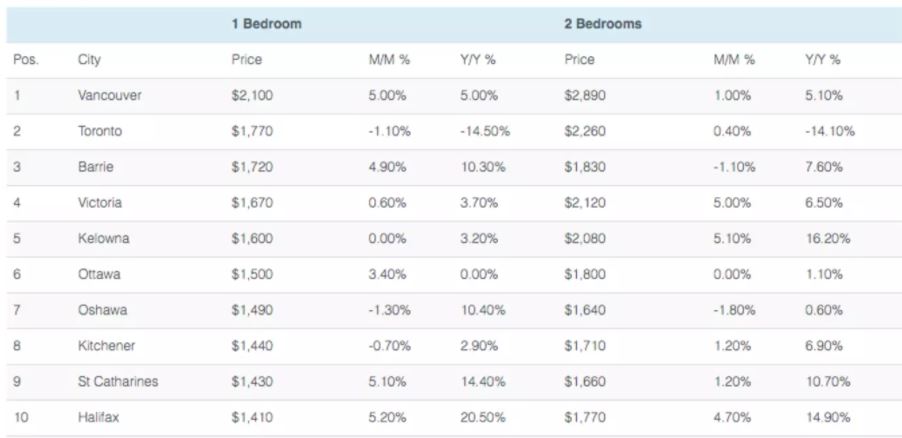The image size is (902, 438).
Task: Select the Victoria row city cell
Action: point(100,203)
